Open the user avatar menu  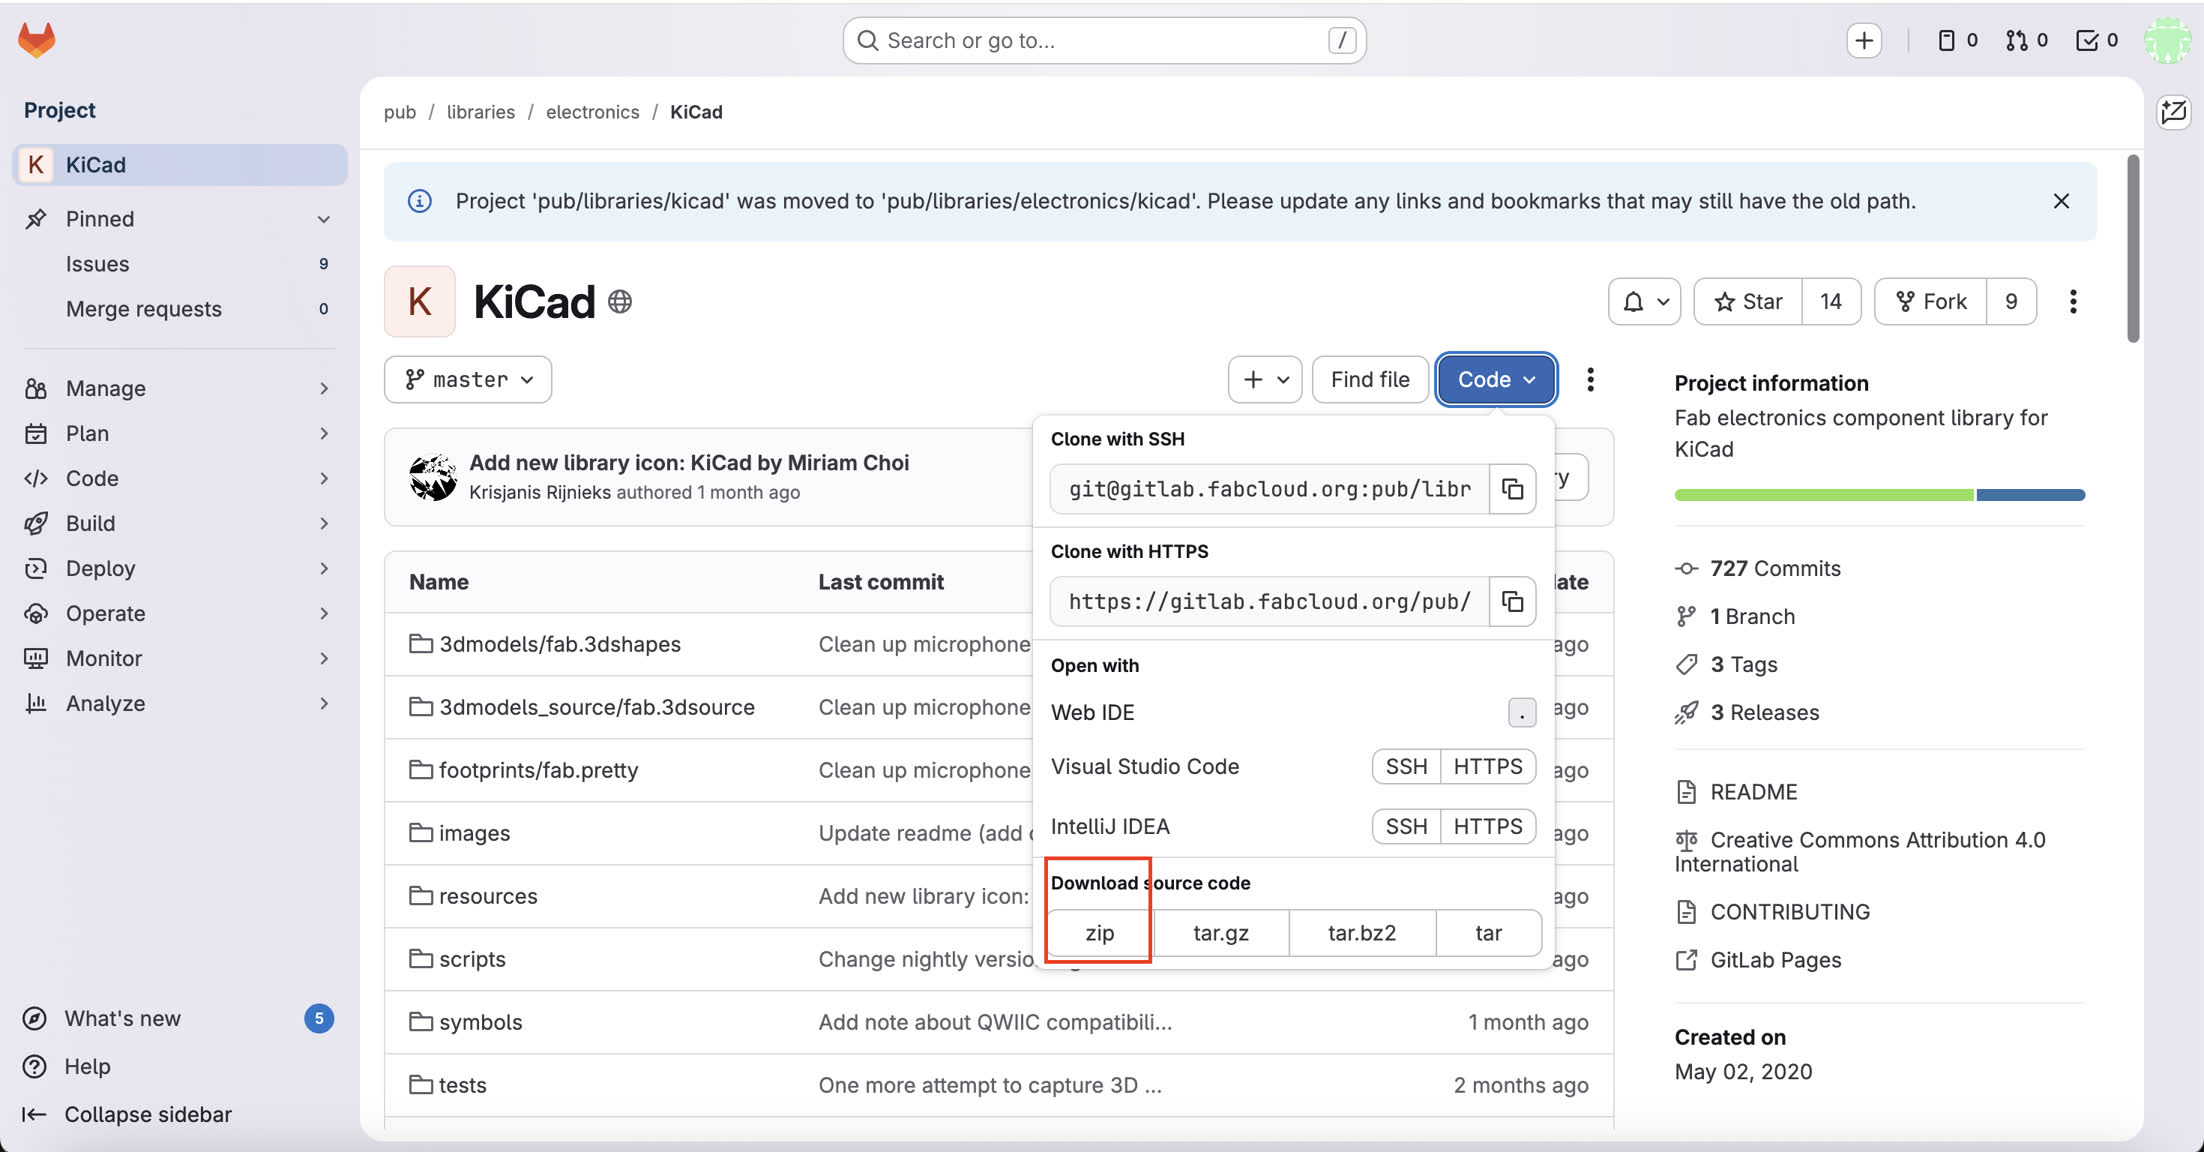click(2167, 40)
